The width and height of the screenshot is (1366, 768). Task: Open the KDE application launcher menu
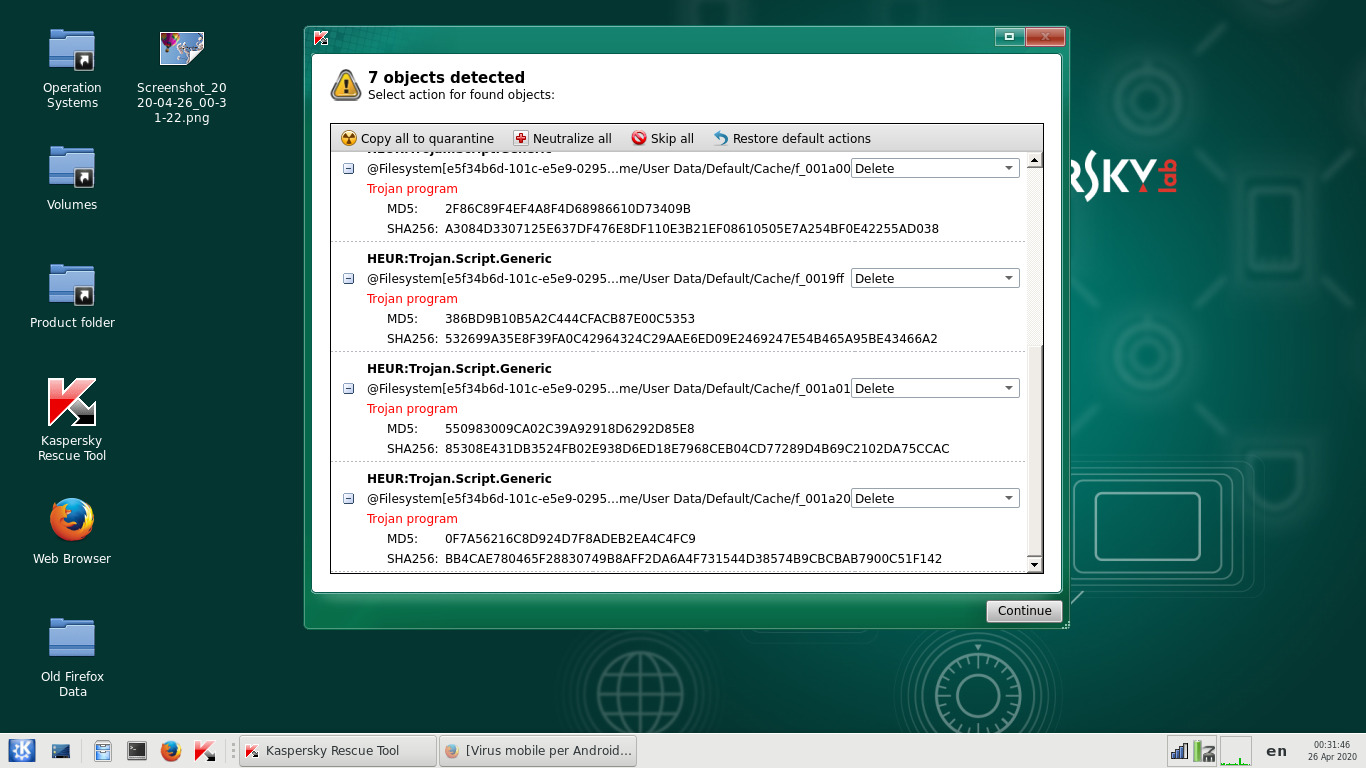pyautogui.click(x=22, y=750)
